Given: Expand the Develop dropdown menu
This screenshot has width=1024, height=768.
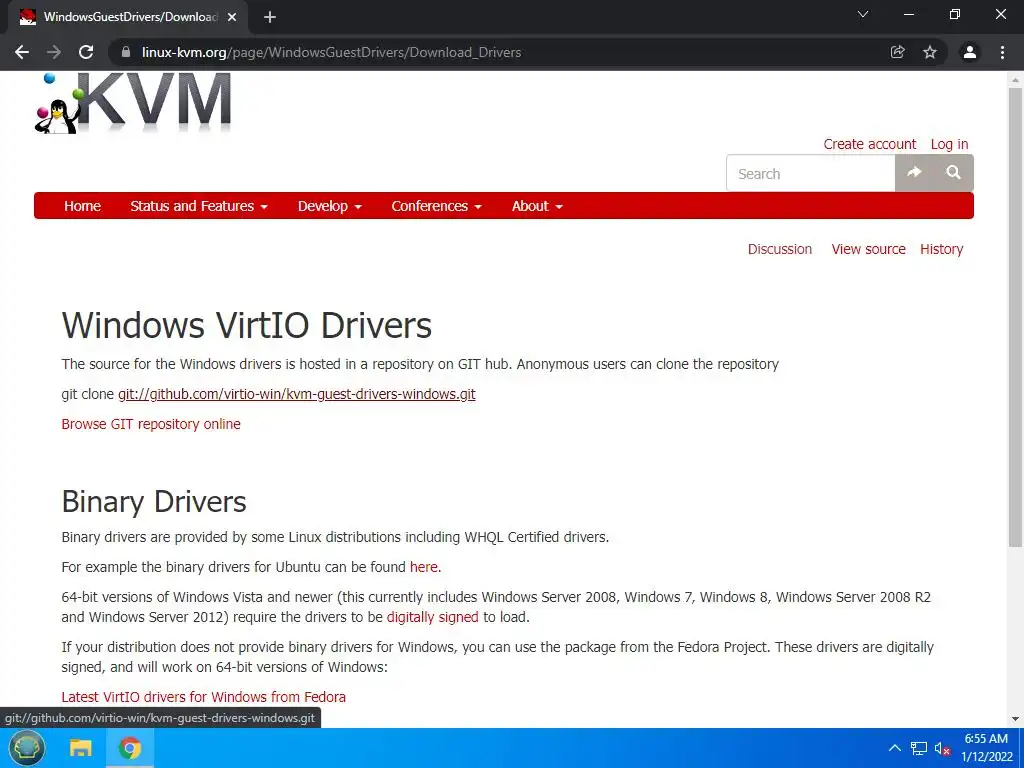Looking at the screenshot, I should pos(329,206).
